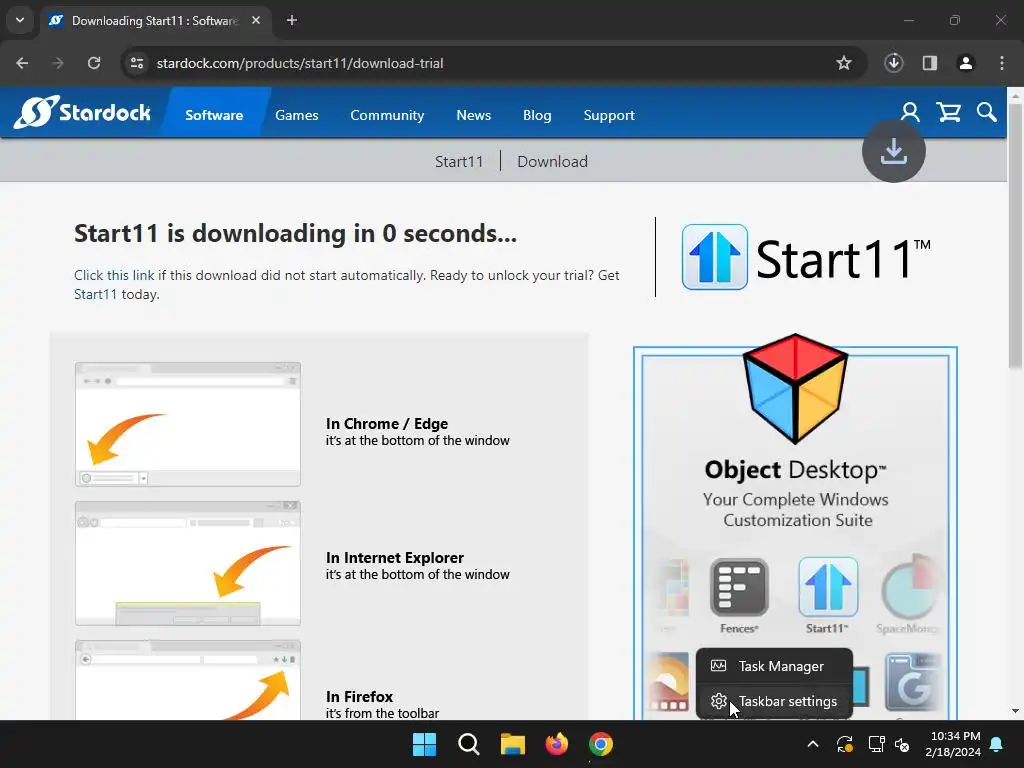Screen dimensions: 1024x768
Task: Click 'In Firefox' heading text
Action: 359,697
